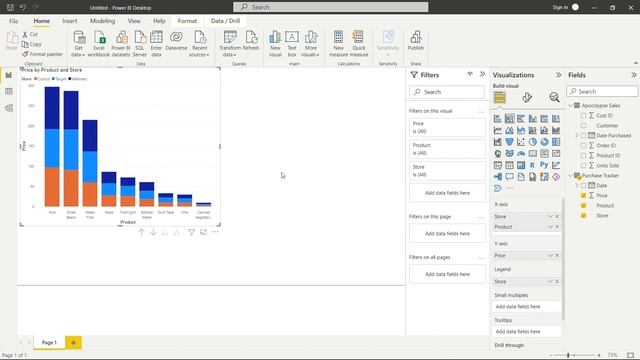Viewport: 640px width, 360px height.
Task: Switch to the View tab
Action: pyautogui.click(x=134, y=21)
